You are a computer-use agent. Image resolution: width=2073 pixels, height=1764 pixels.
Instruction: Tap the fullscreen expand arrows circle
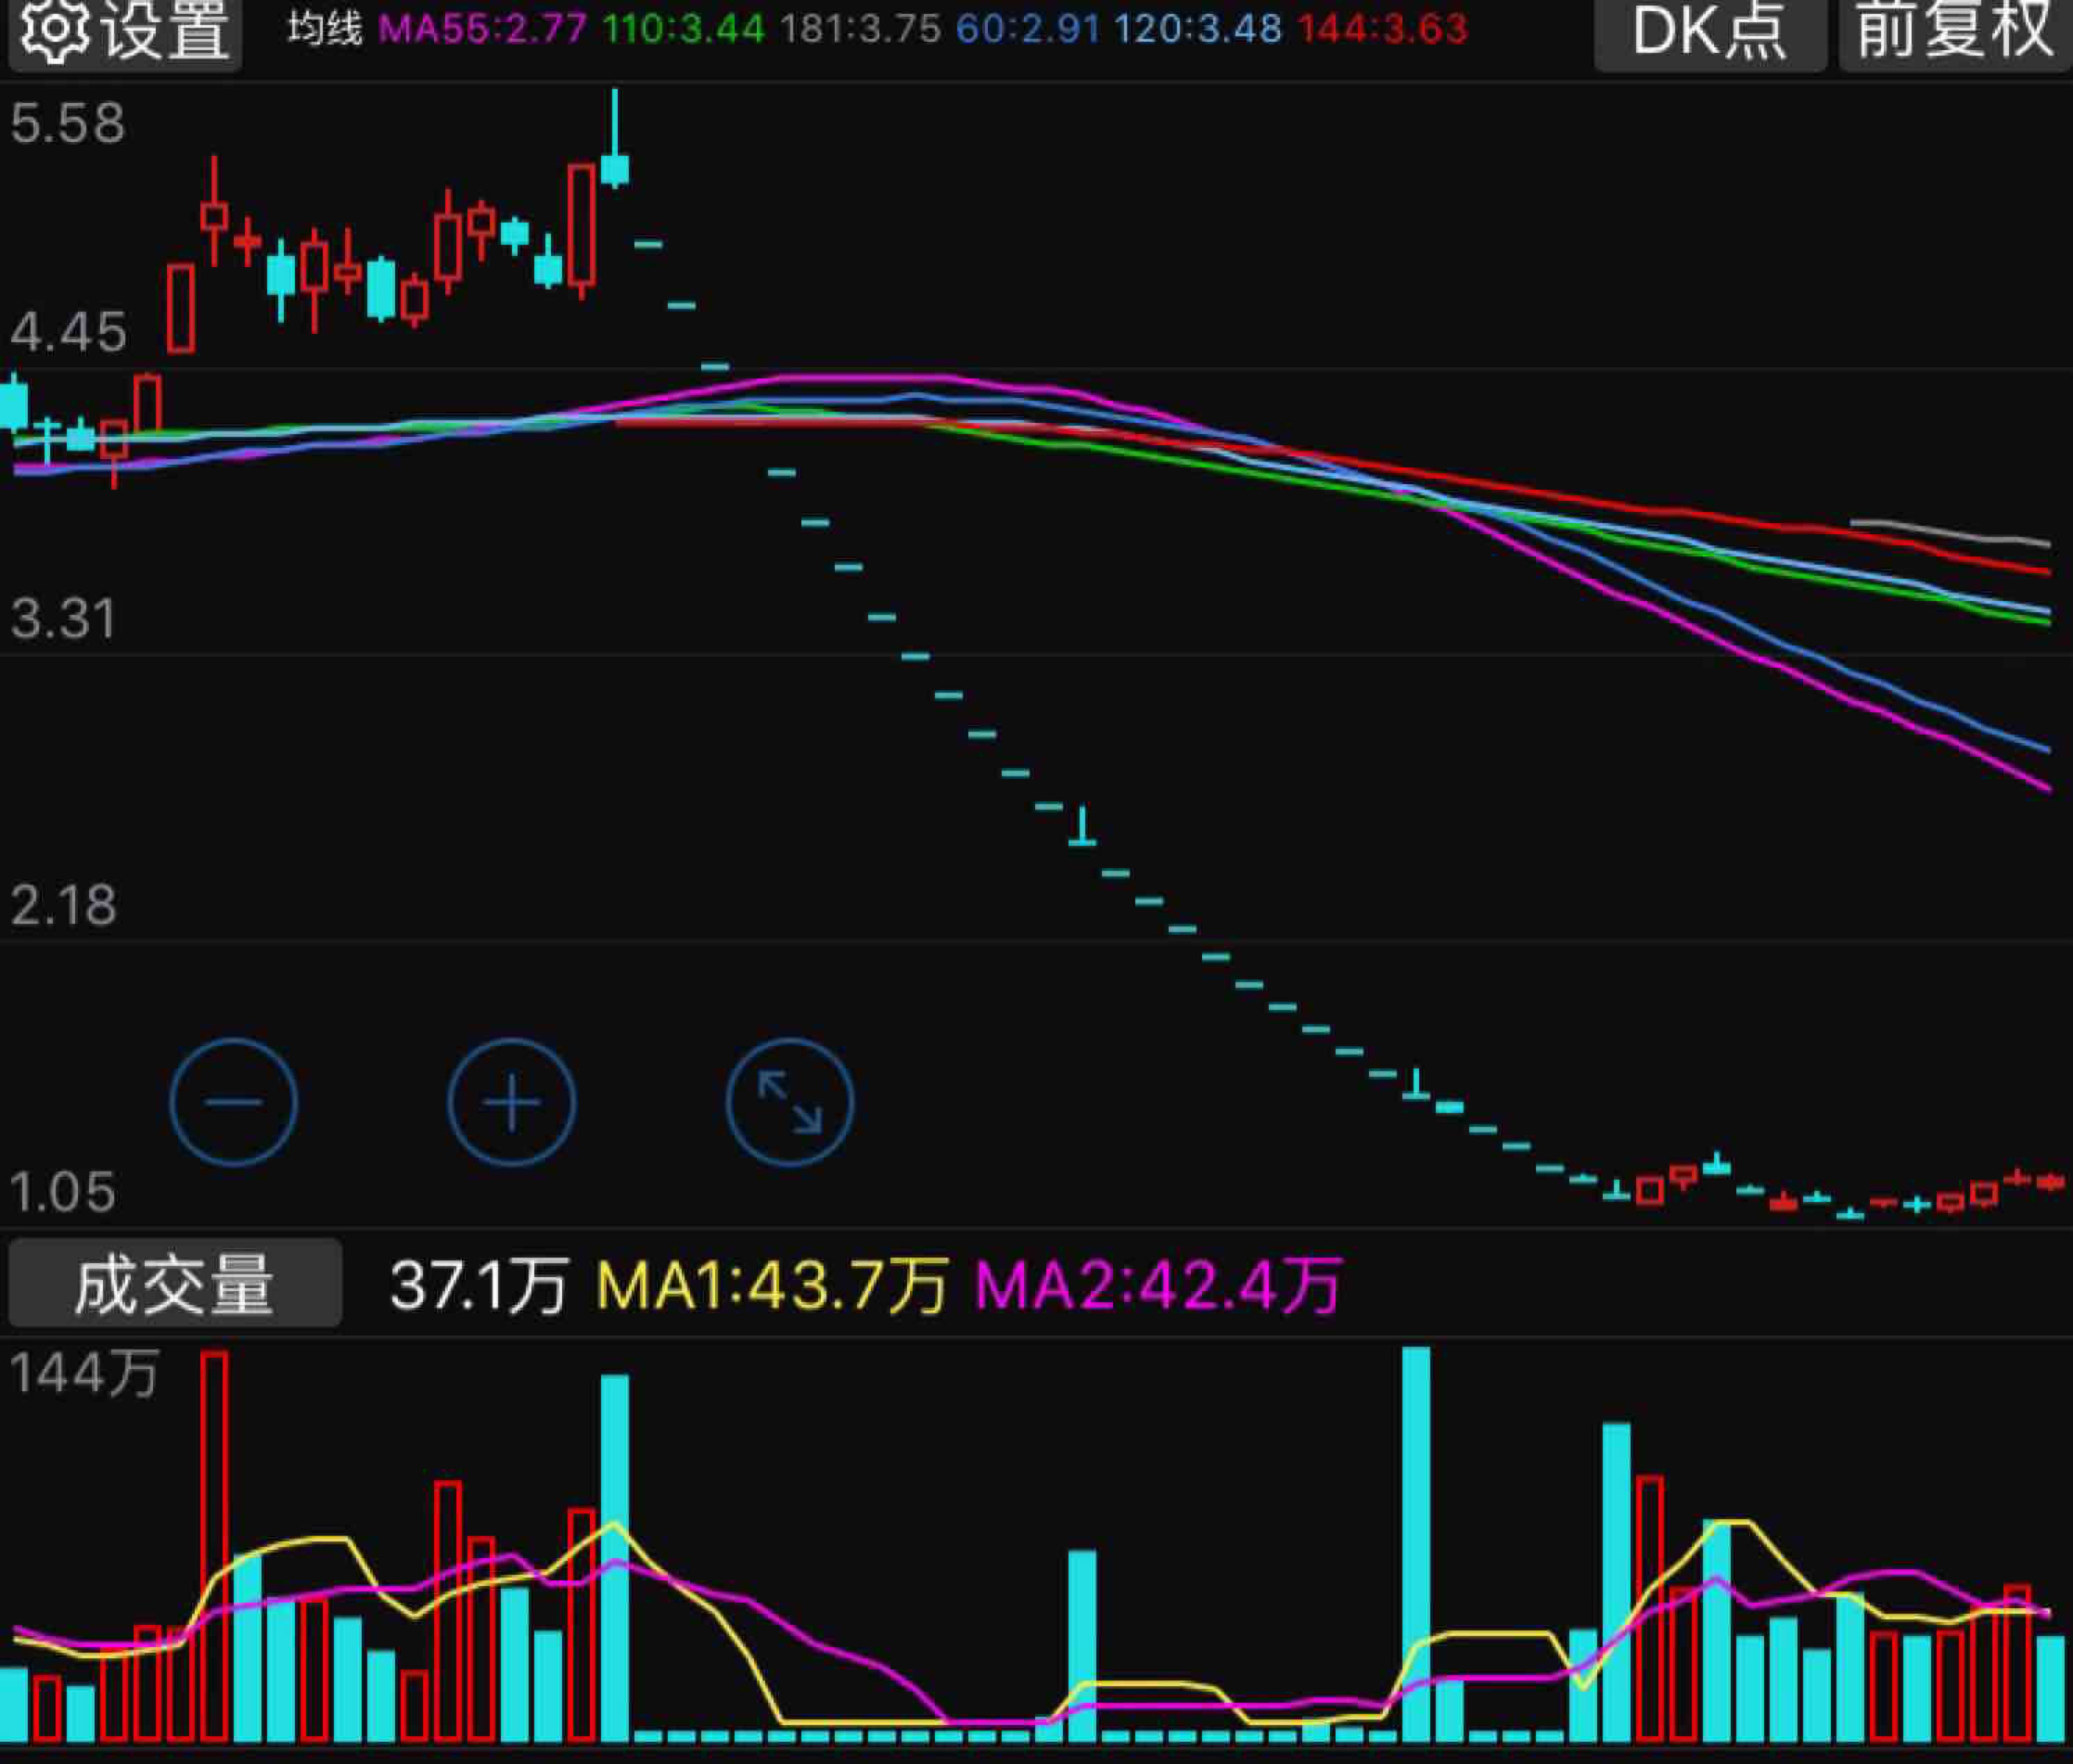click(x=789, y=1102)
